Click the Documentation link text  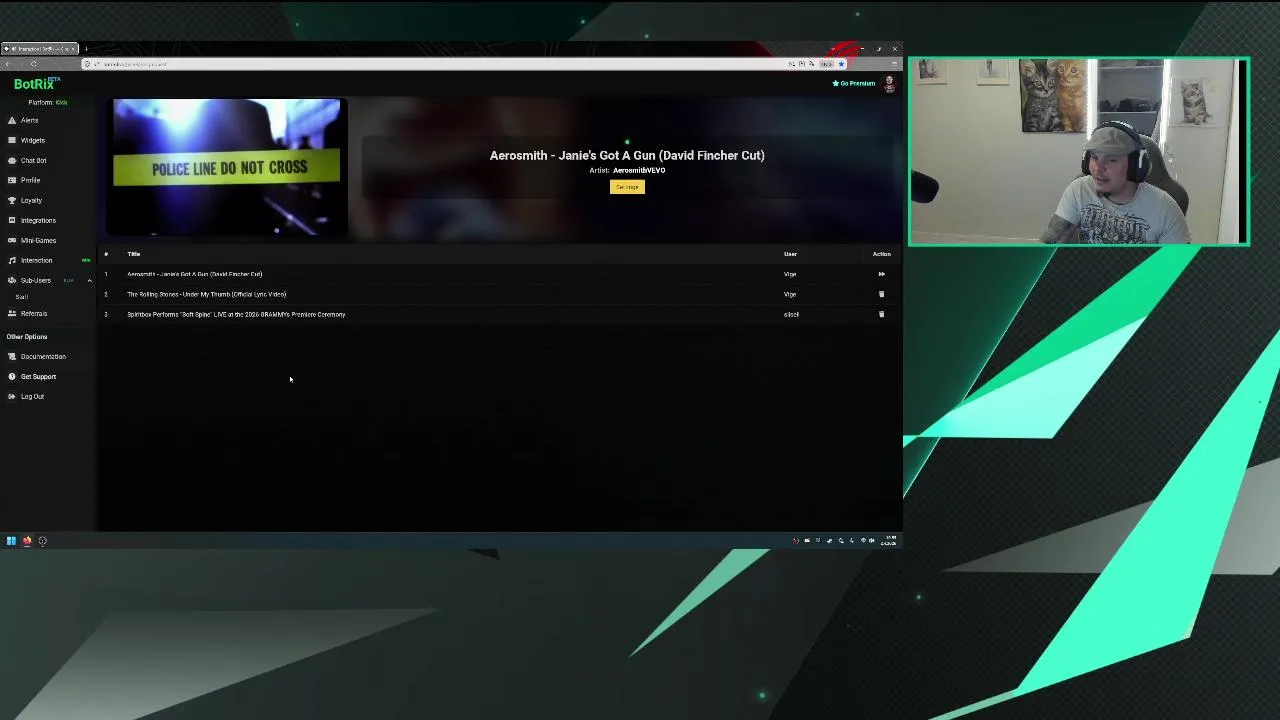(43, 356)
